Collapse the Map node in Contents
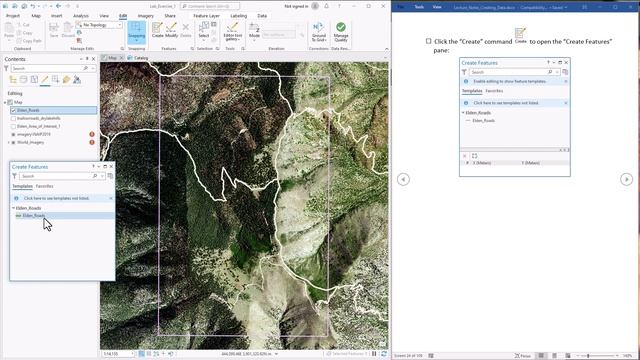Screen dimensions: 640x360 point(5,102)
